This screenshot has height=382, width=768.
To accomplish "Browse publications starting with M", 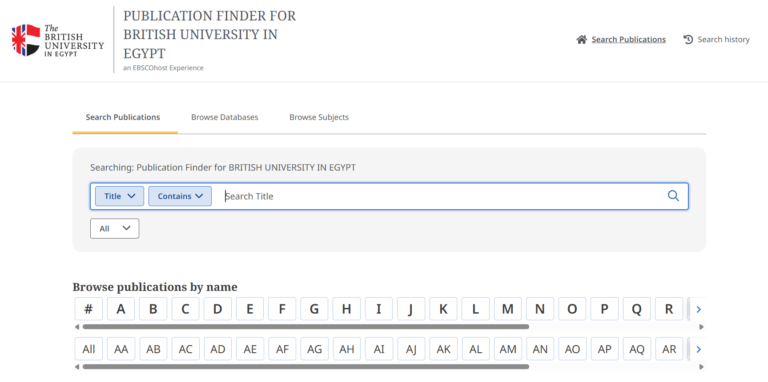I will (x=508, y=309).
